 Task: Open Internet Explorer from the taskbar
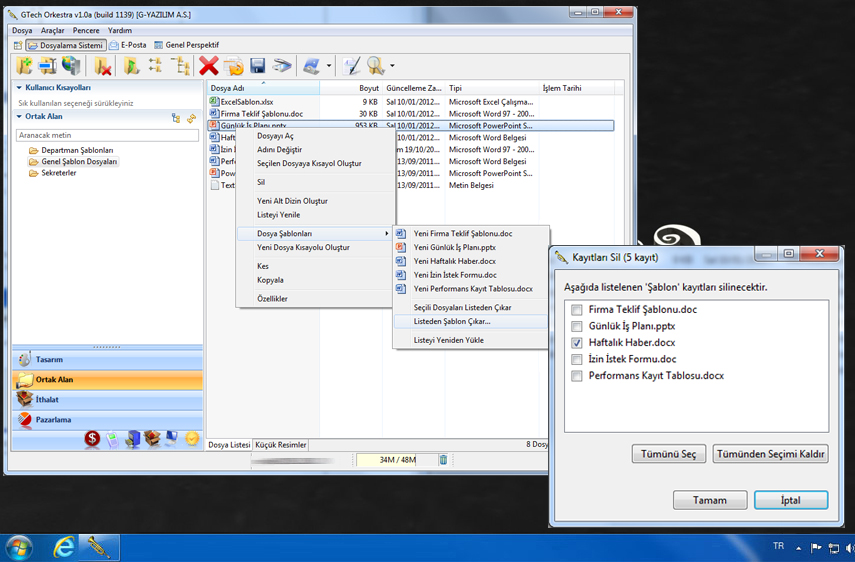[x=64, y=547]
